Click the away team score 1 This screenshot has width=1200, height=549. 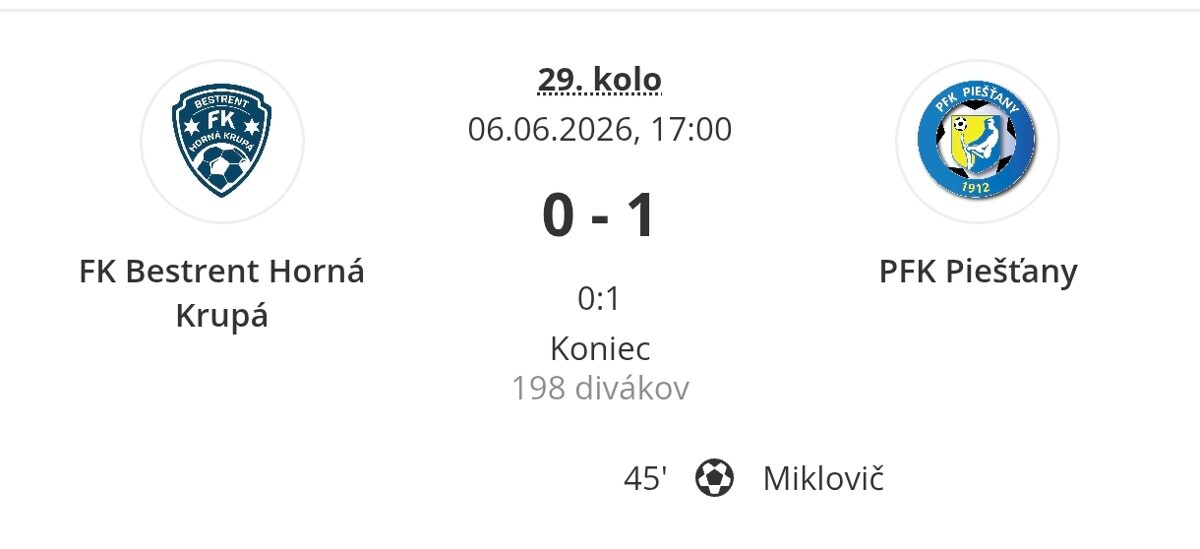[x=640, y=216]
